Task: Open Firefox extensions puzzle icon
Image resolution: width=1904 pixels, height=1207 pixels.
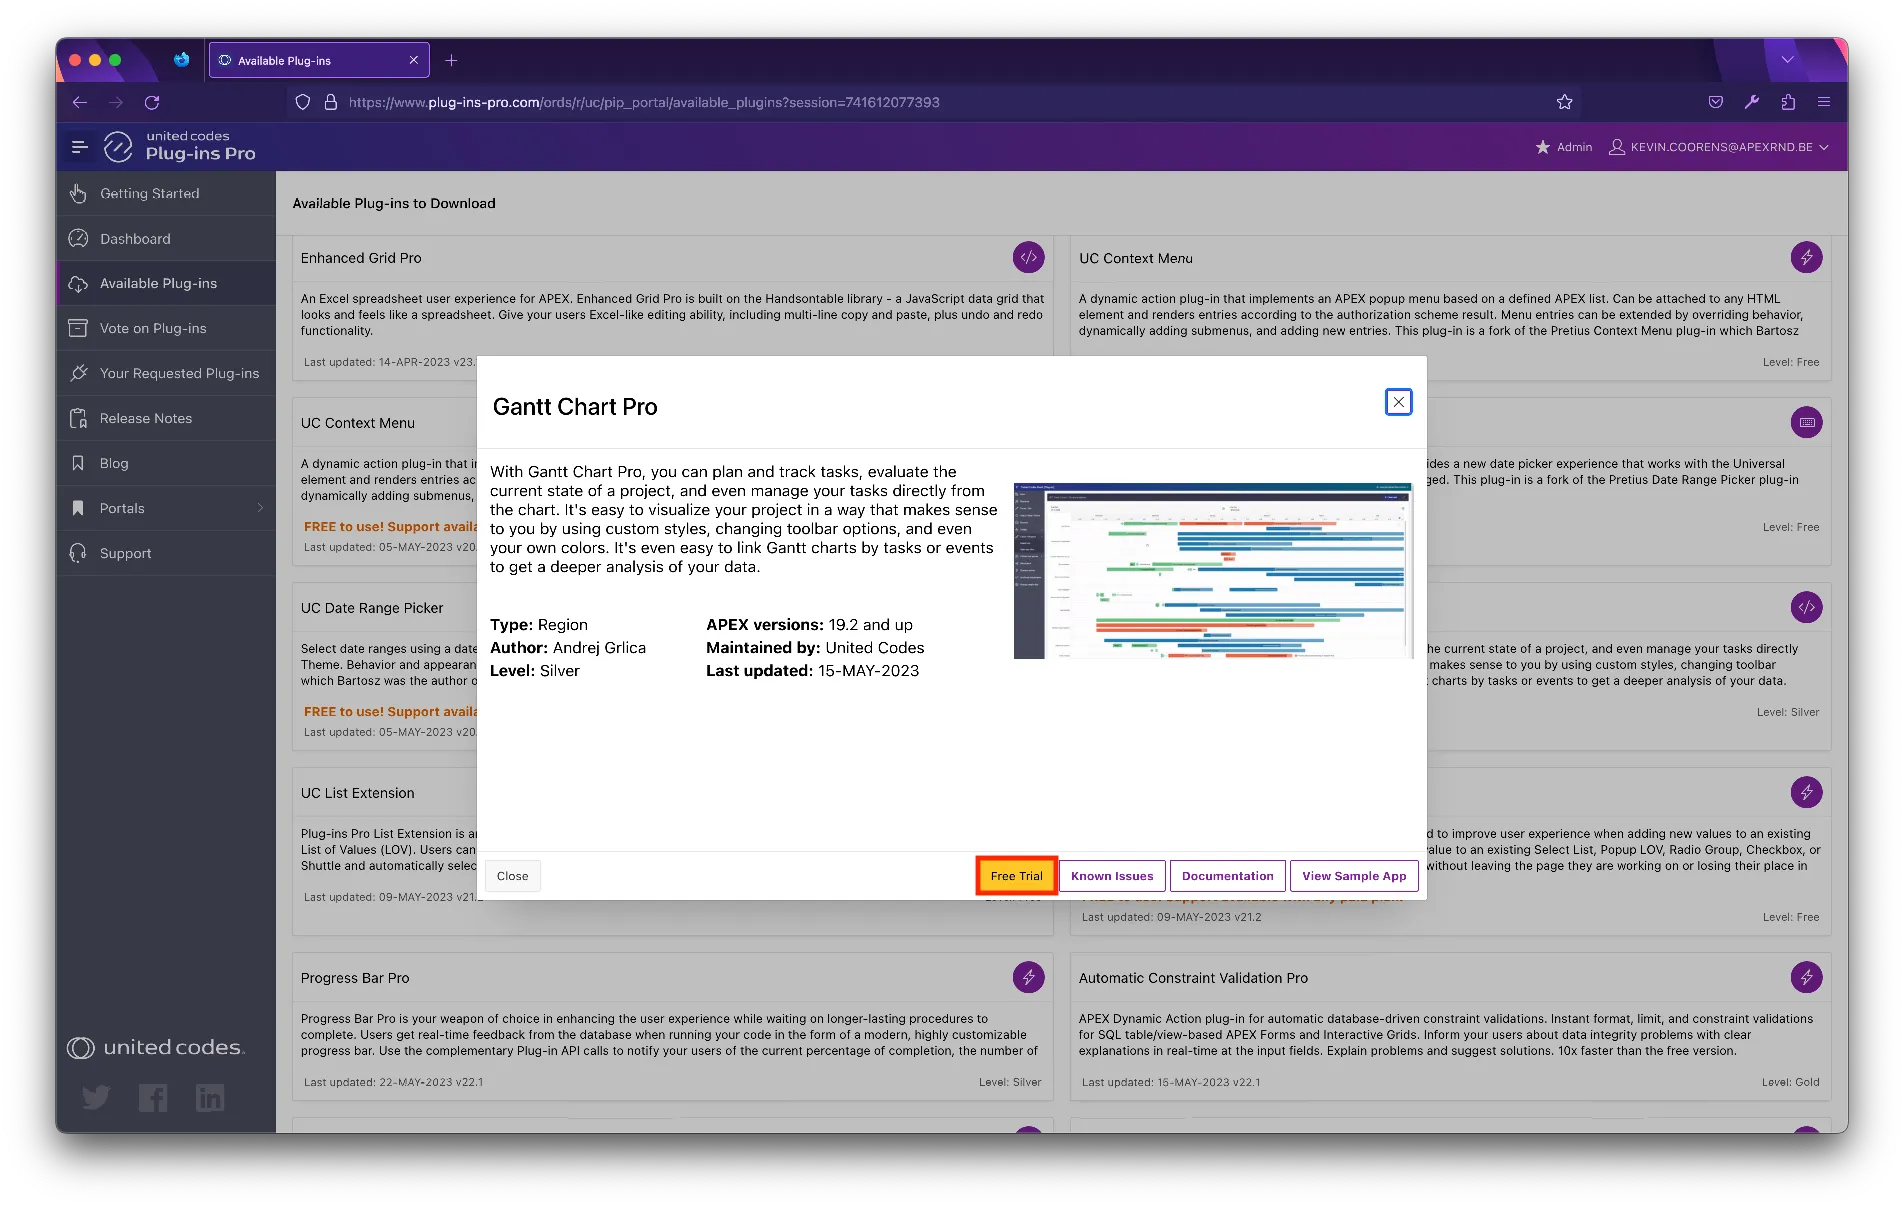Action: point(1788,102)
